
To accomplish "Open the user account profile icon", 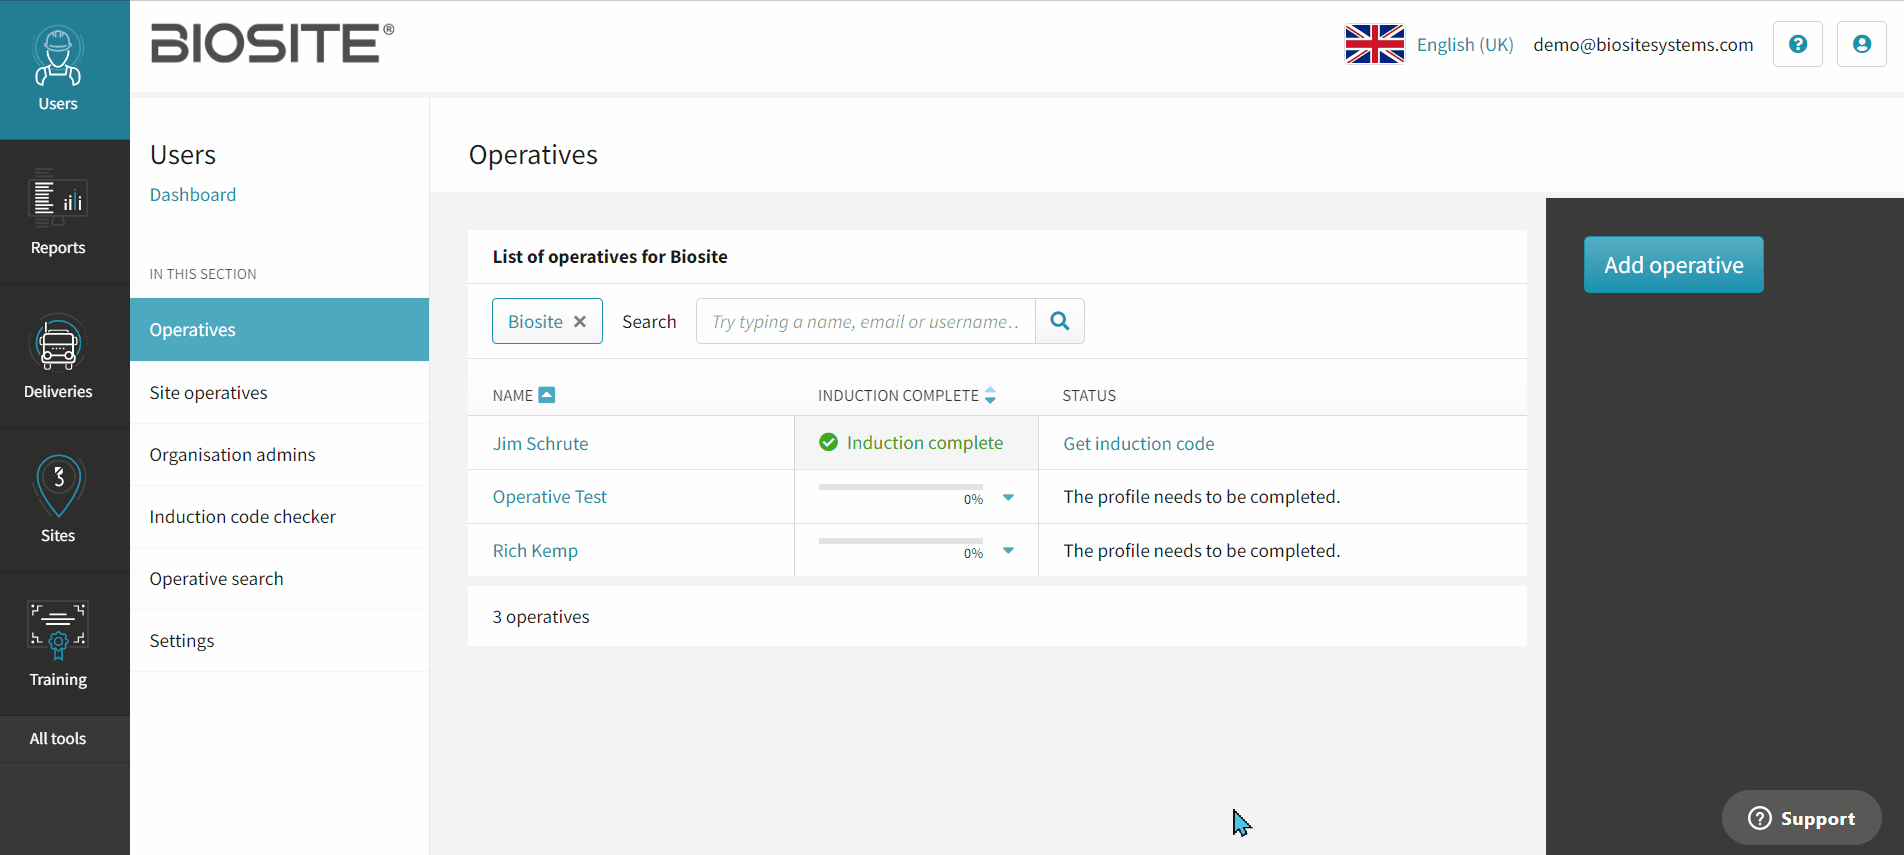I will click(x=1862, y=44).
